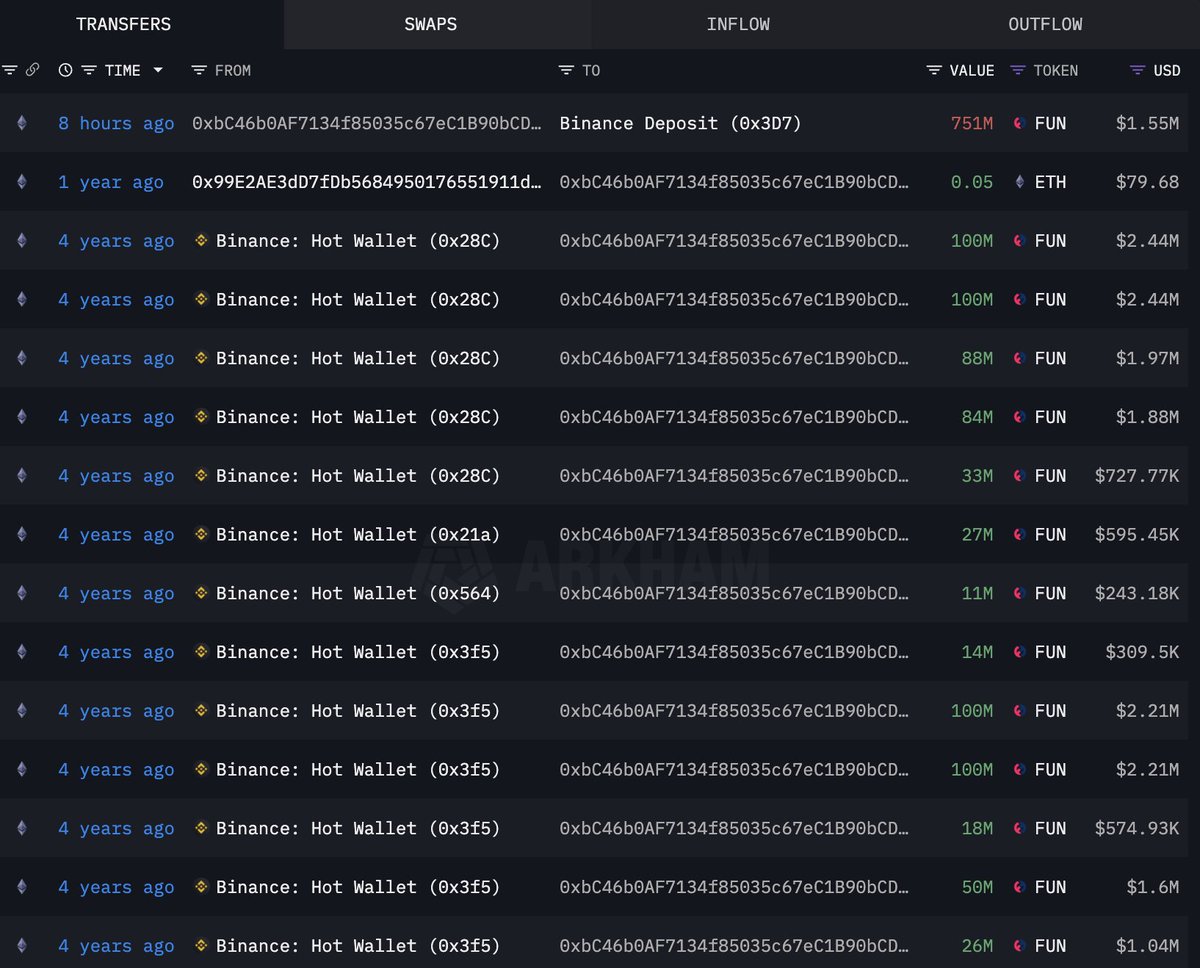
Task: Click the Binance logo beside Hot Wallet (0x21a)
Action: [201, 535]
